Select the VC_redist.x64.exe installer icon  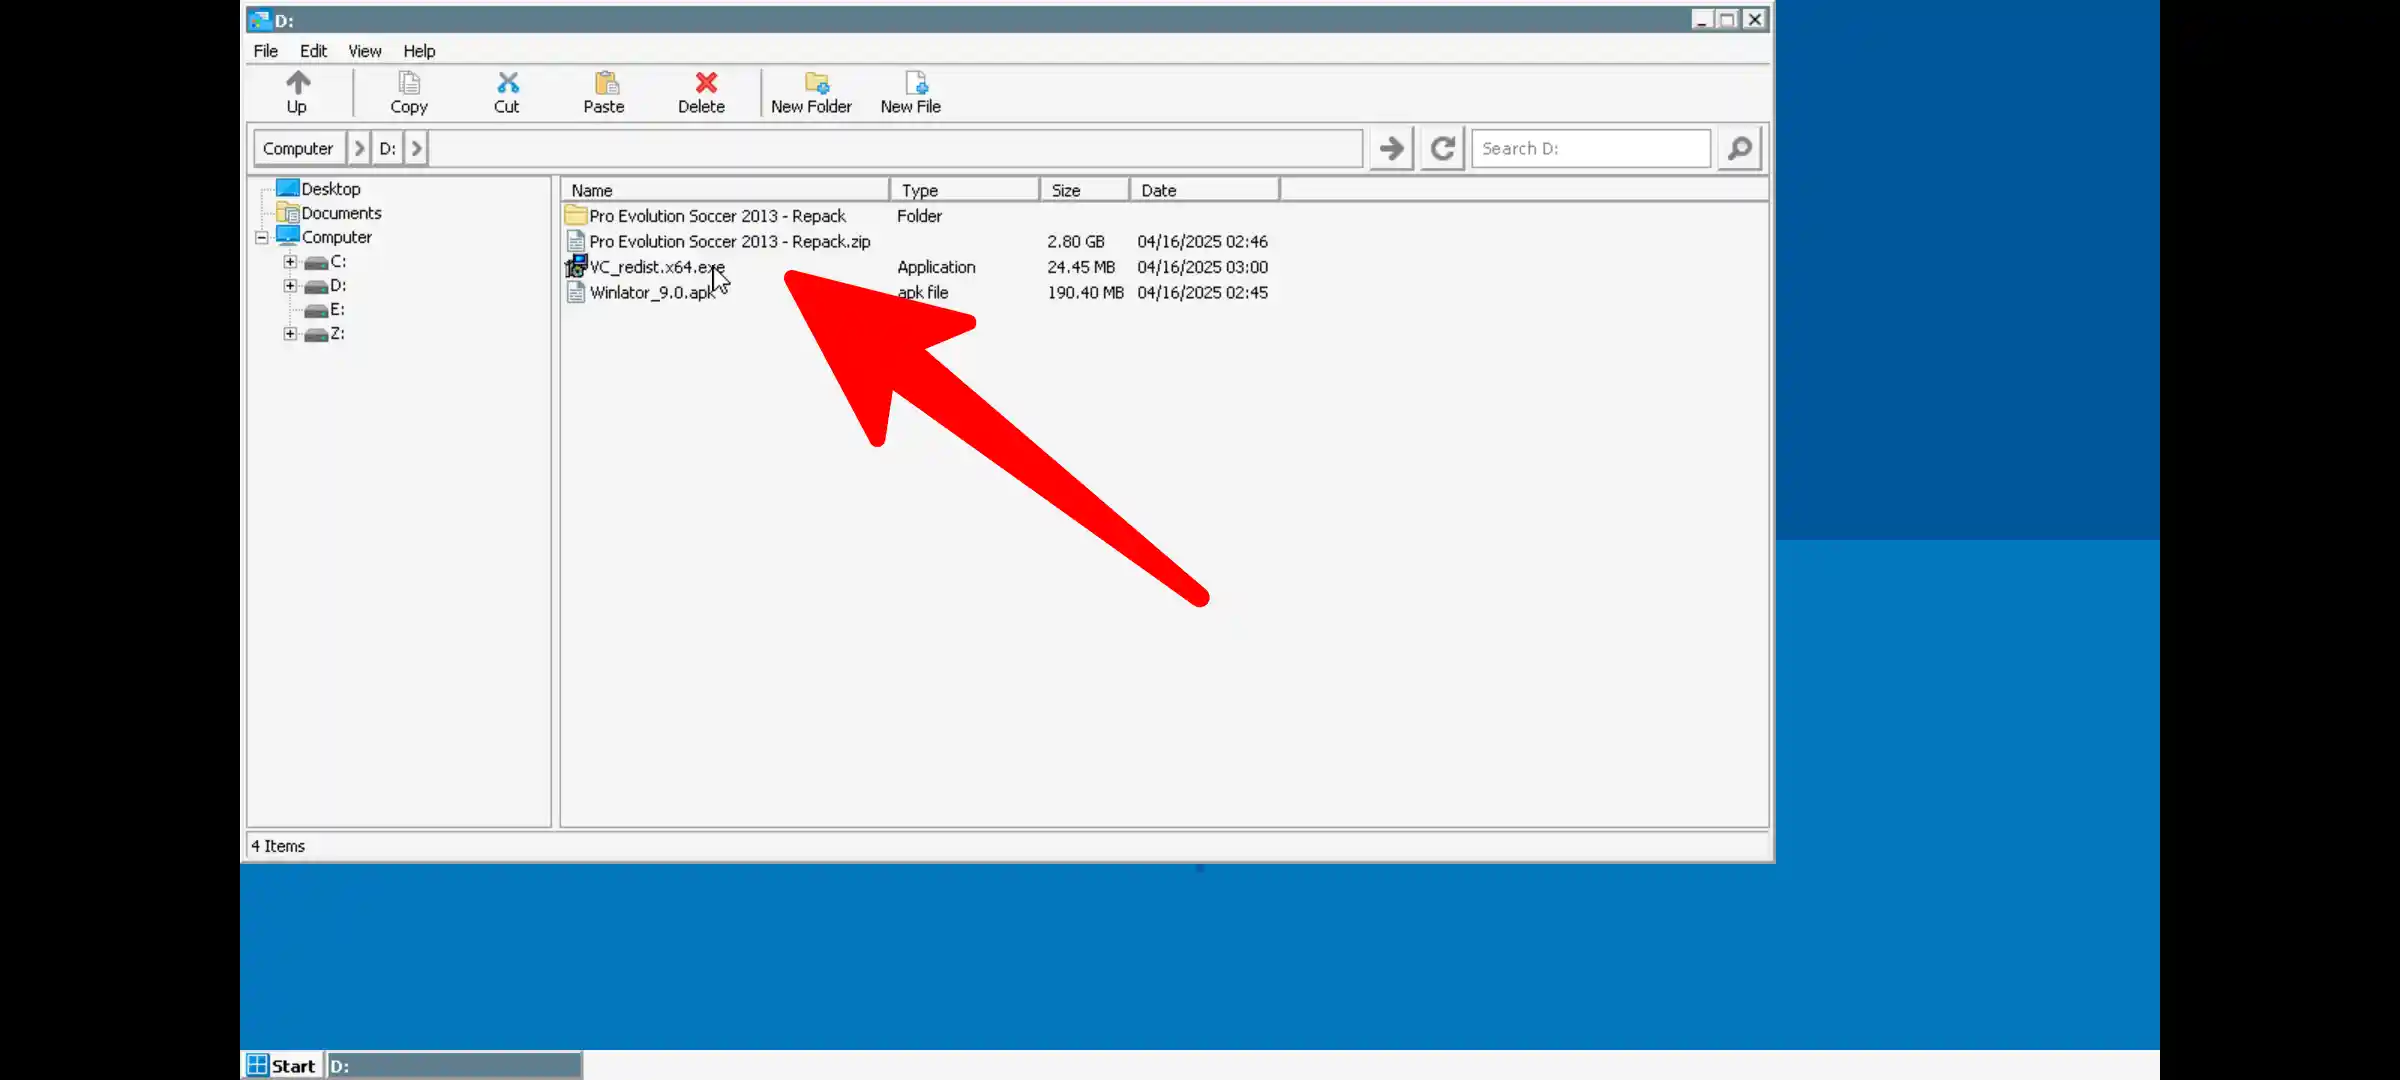point(576,267)
